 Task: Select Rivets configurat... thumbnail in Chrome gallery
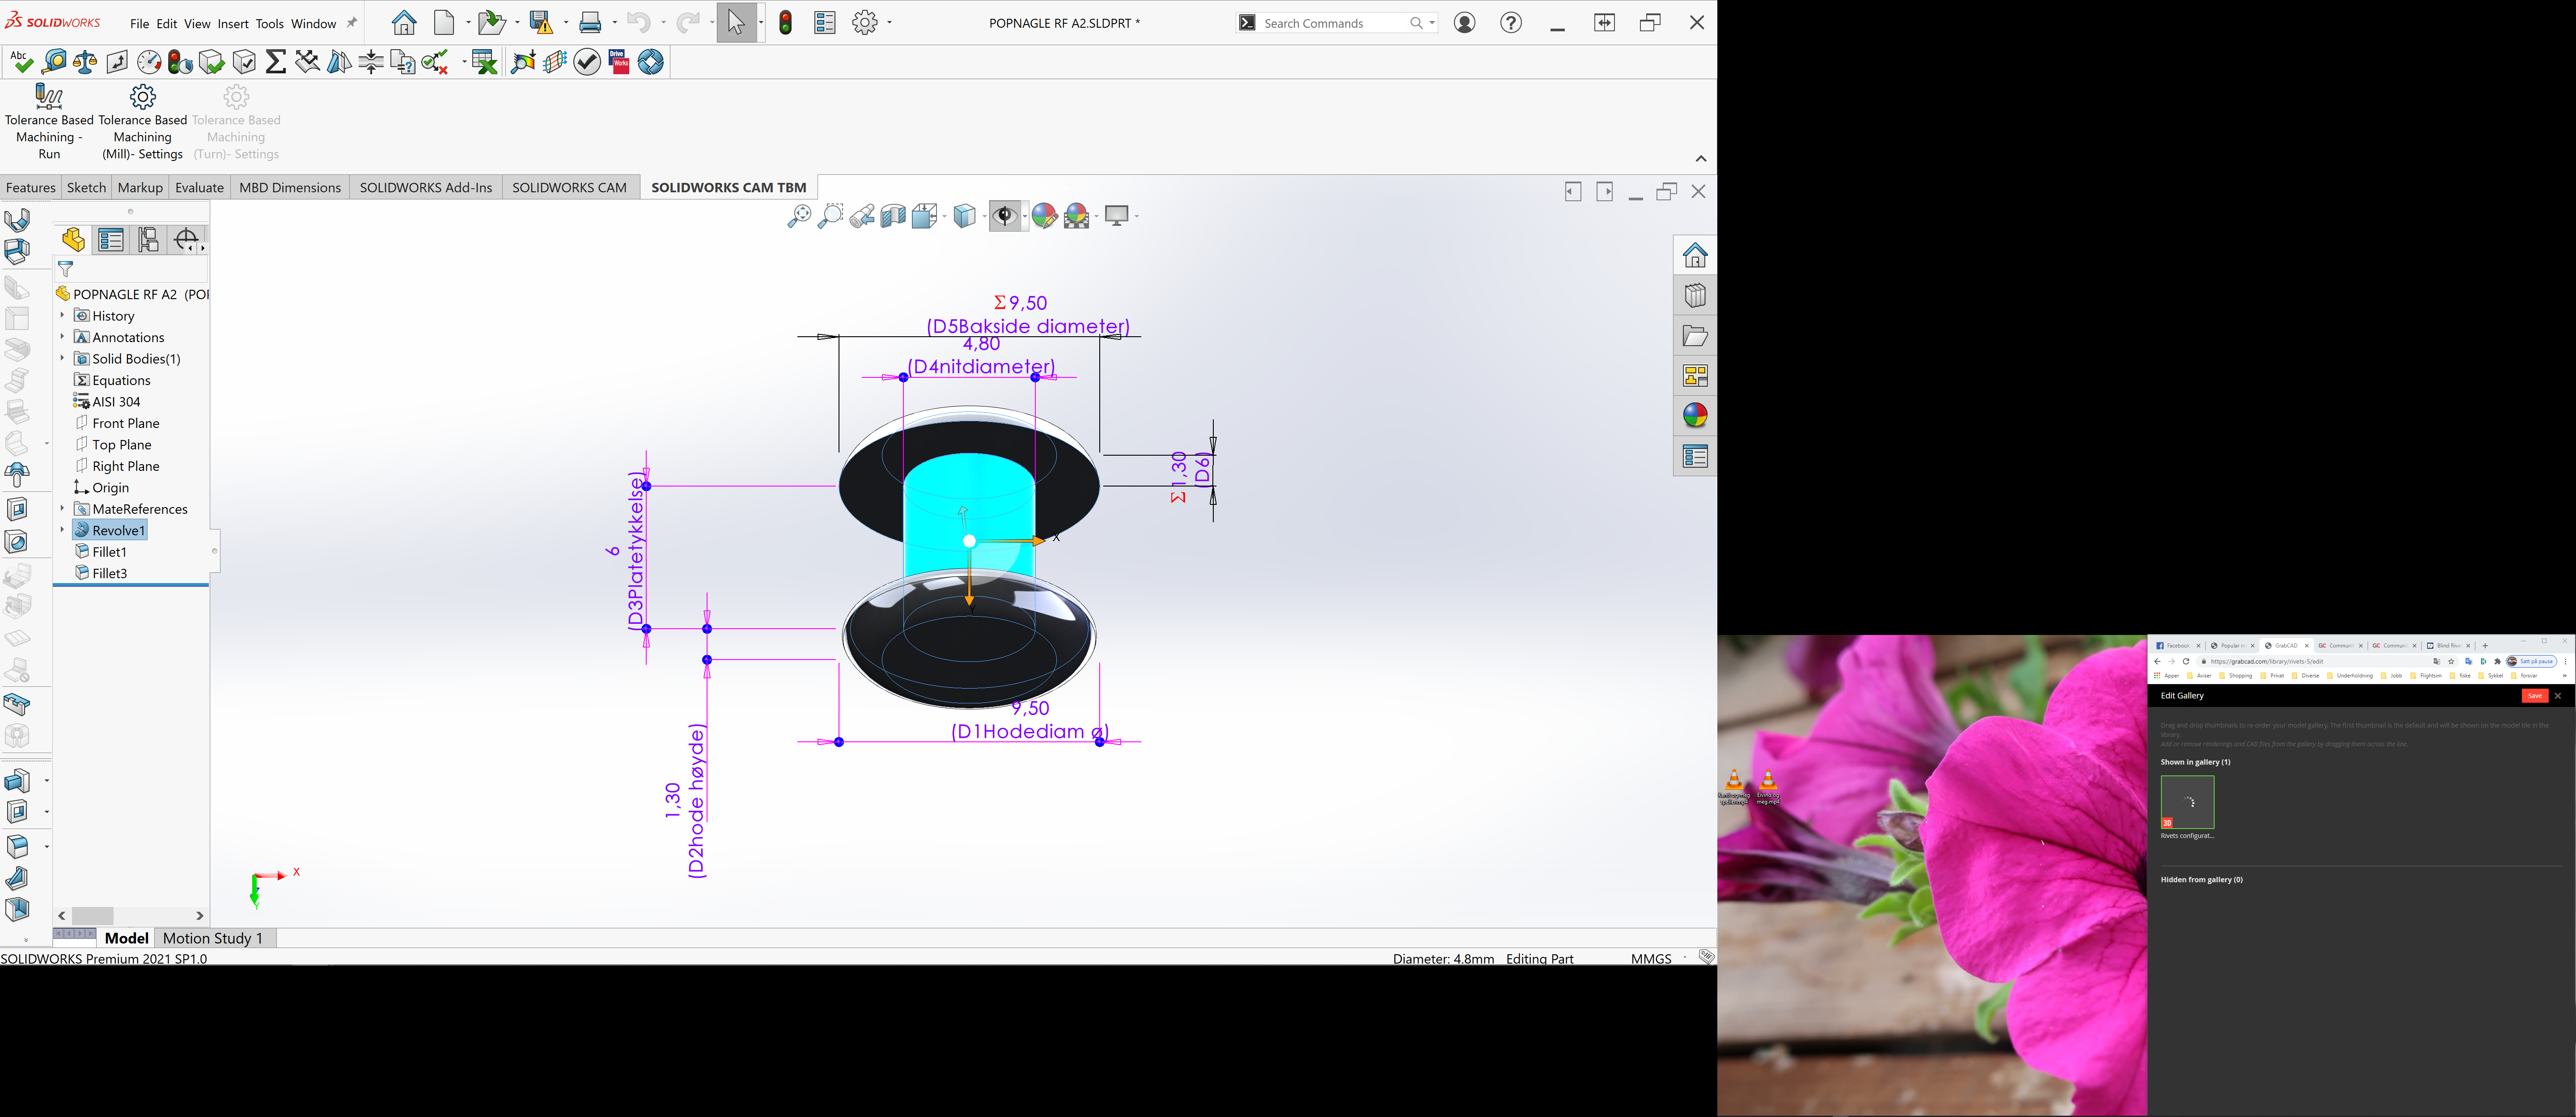pyautogui.click(x=2187, y=802)
